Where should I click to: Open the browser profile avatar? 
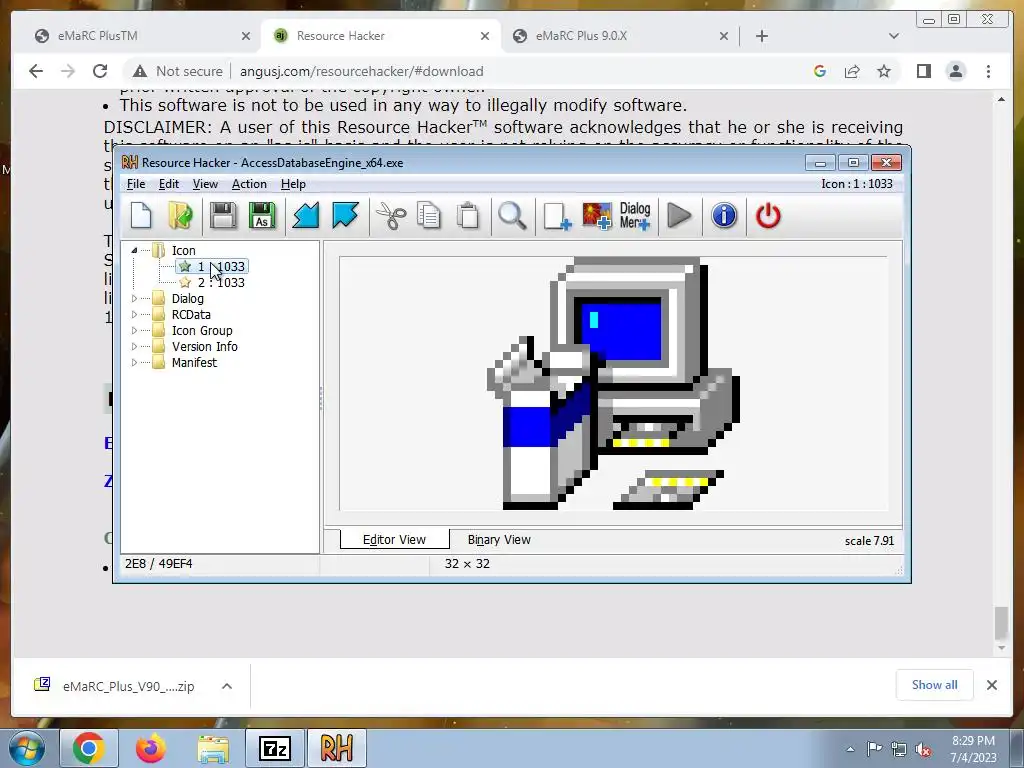coord(955,71)
